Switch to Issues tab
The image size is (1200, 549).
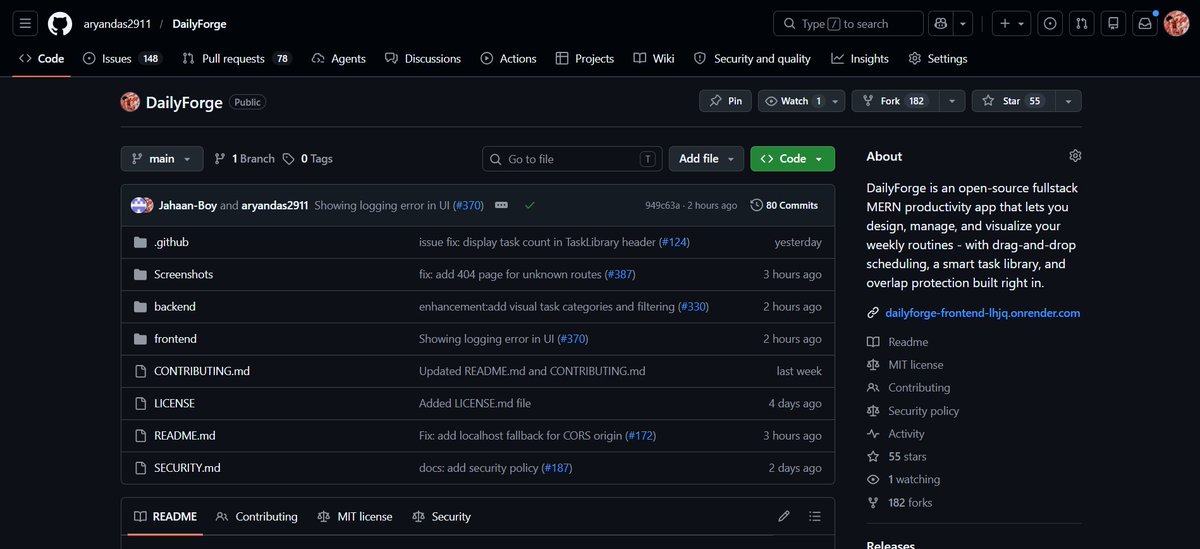(x=121, y=59)
